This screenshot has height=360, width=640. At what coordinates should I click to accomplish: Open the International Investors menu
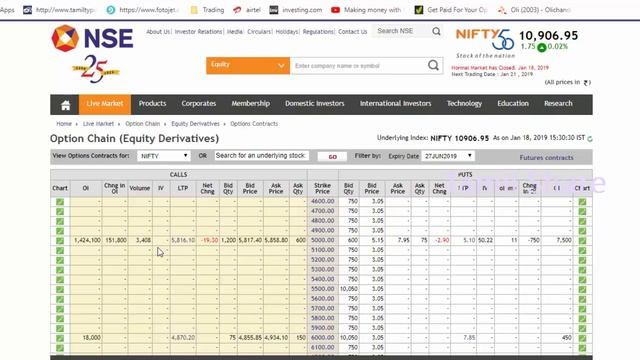[396, 104]
